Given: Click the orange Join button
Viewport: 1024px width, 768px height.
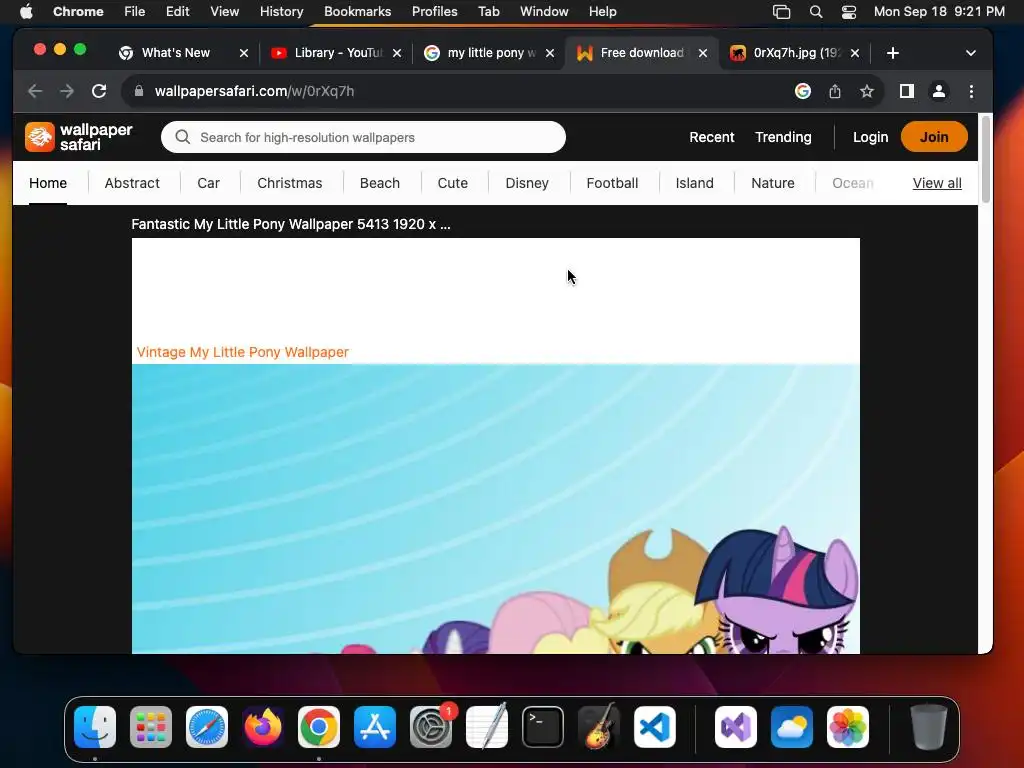Looking at the screenshot, I should [934, 137].
